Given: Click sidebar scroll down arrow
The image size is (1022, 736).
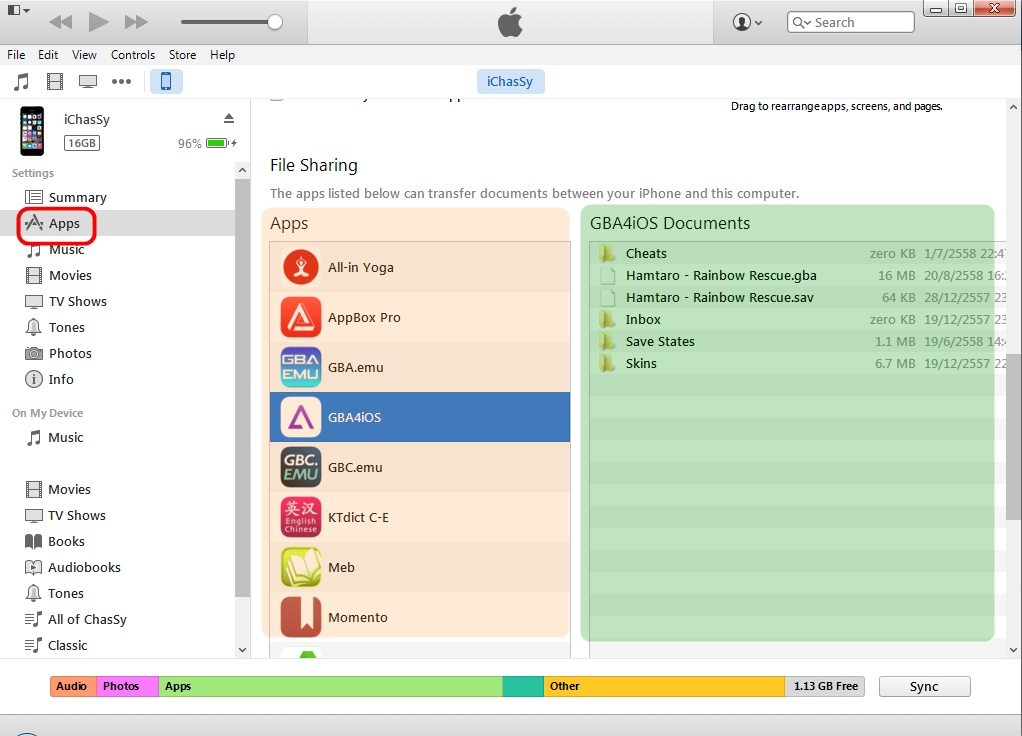Looking at the screenshot, I should [x=242, y=650].
